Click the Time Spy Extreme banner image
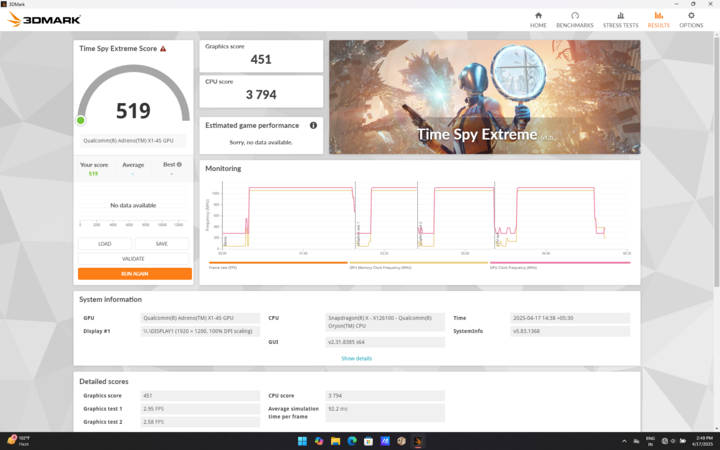Viewport: 720px width, 450px height. 484,97
